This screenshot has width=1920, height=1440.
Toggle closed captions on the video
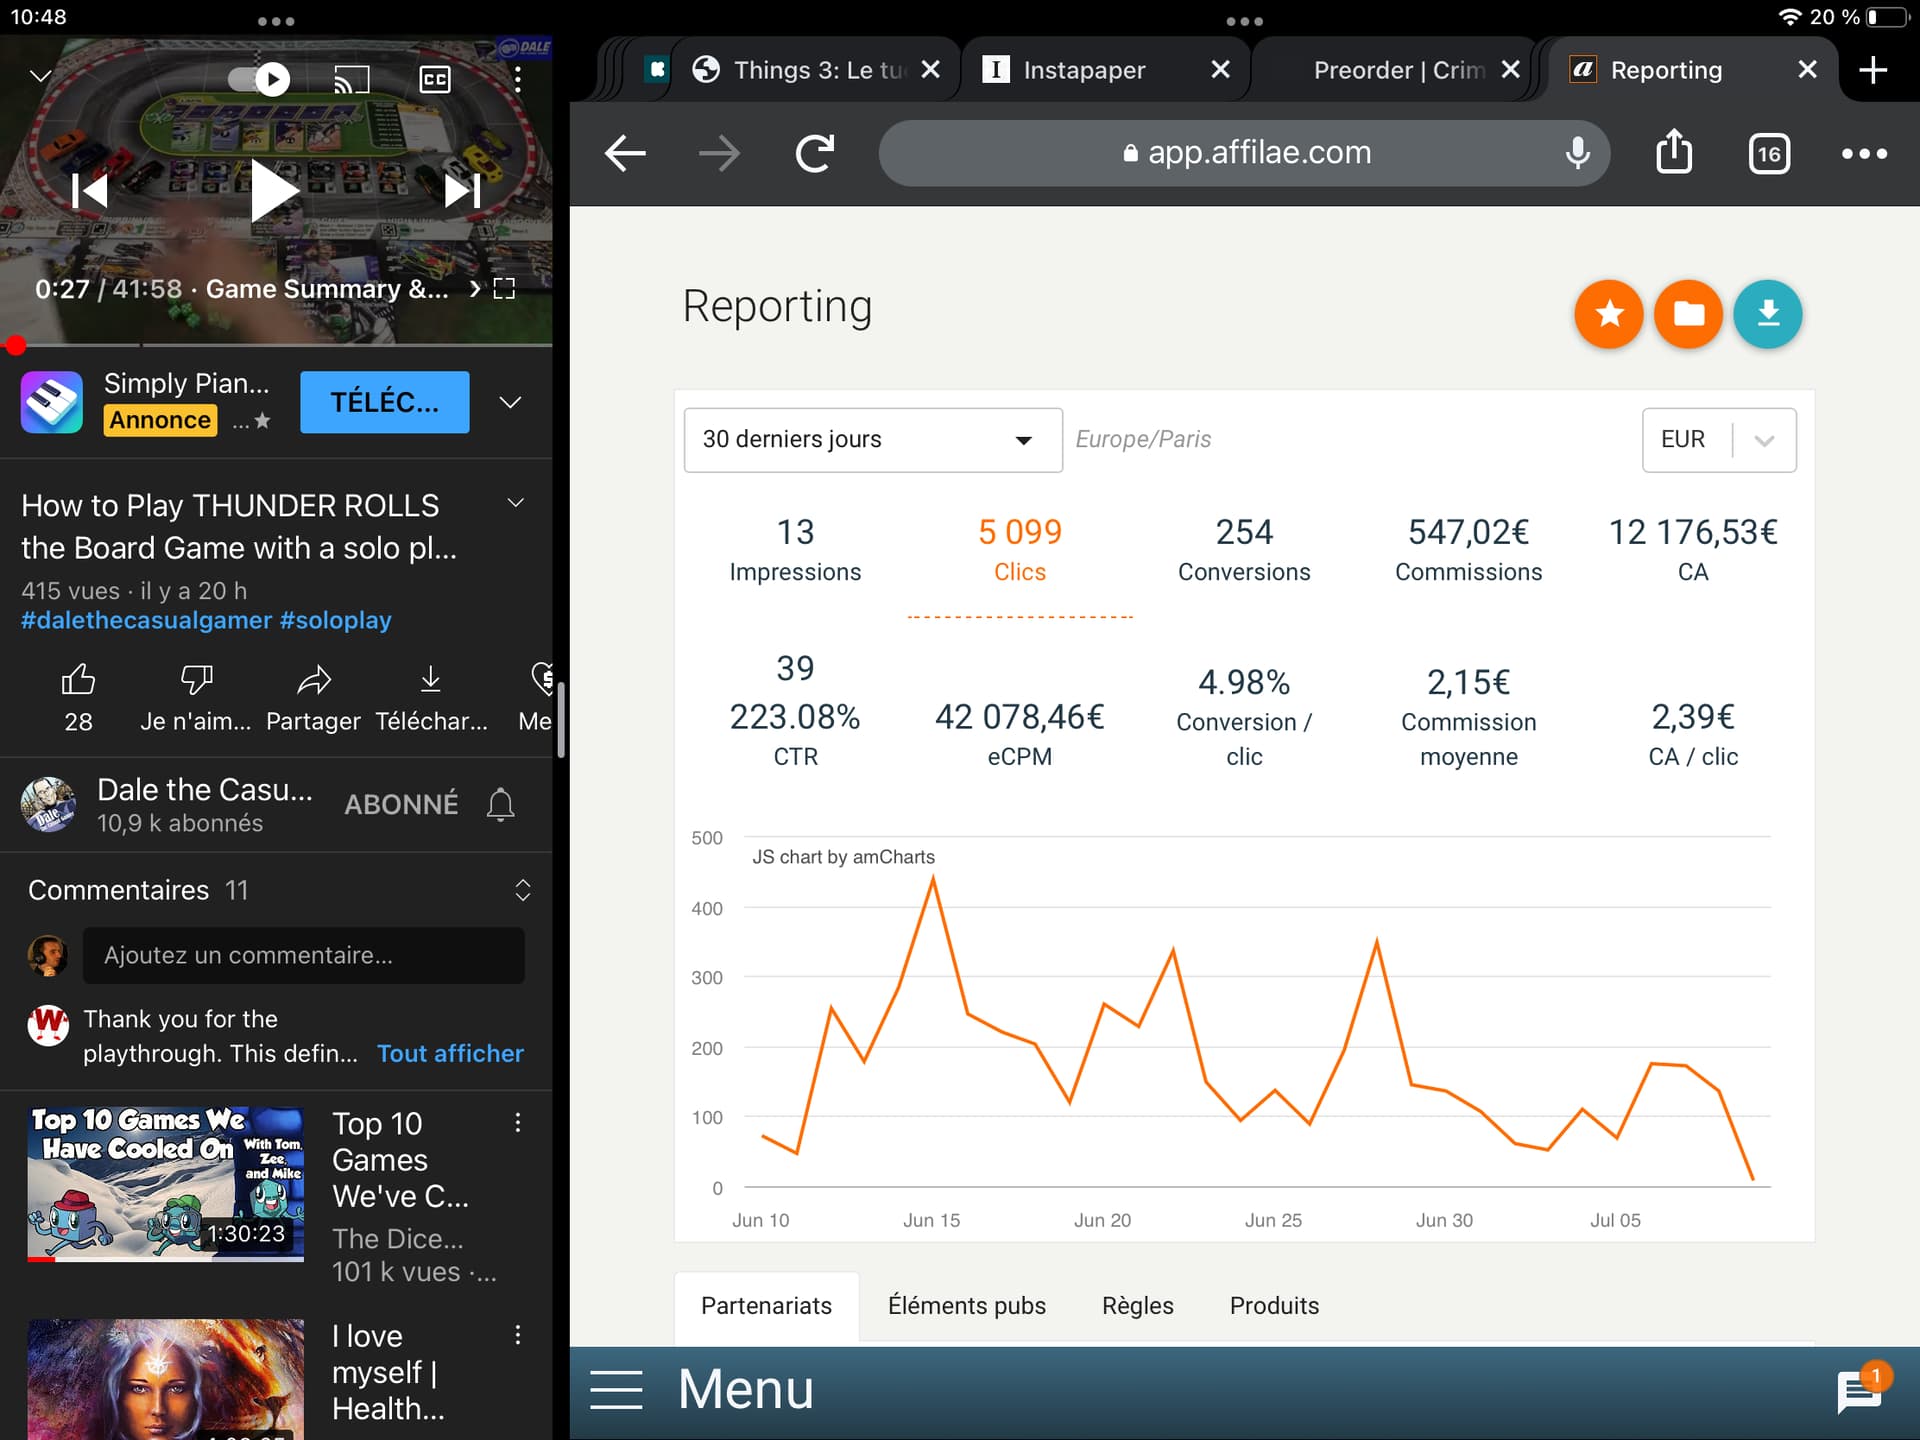tap(434, 79)
